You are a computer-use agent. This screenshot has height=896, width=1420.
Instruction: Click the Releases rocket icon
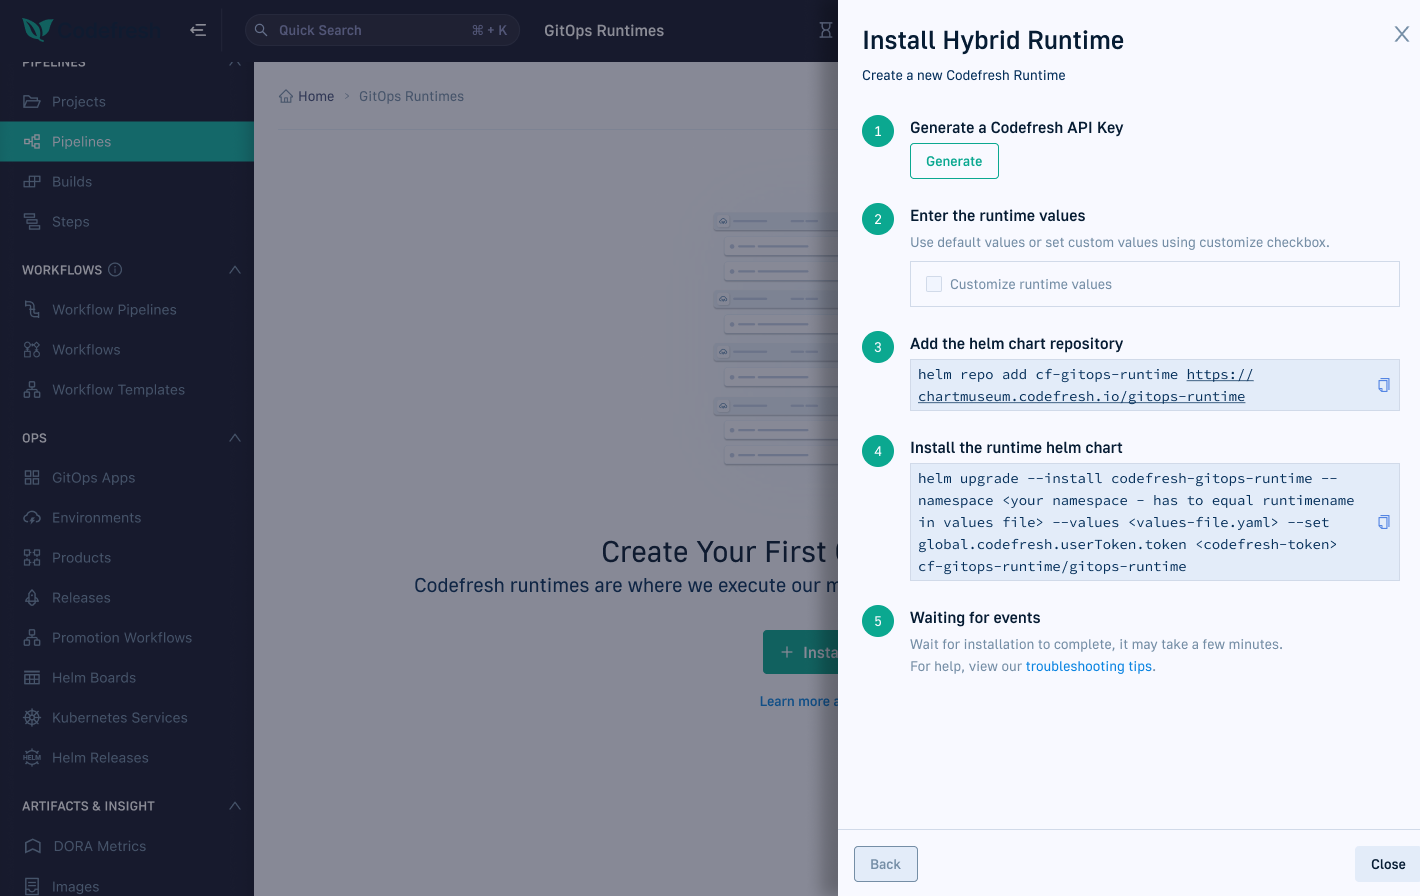32,598
